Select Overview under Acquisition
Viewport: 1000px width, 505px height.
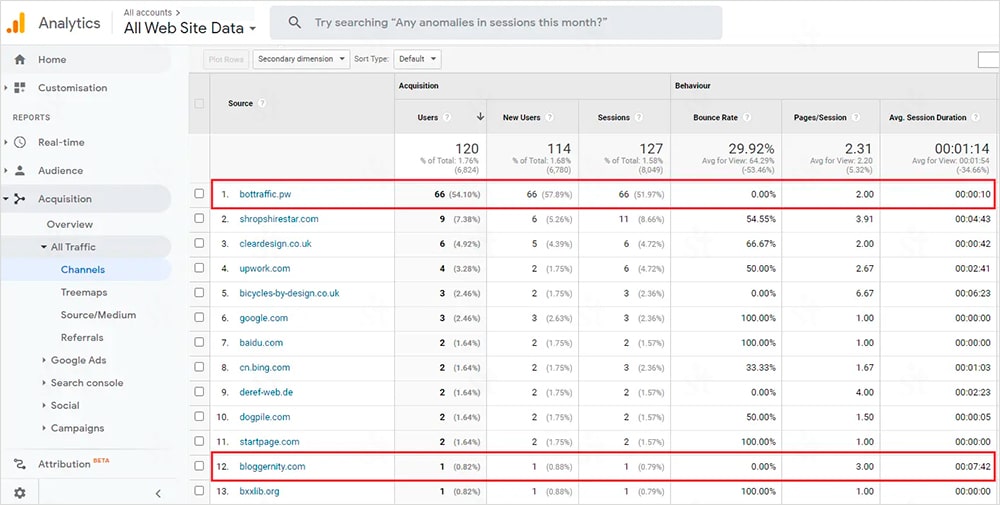tap(70, 224)
